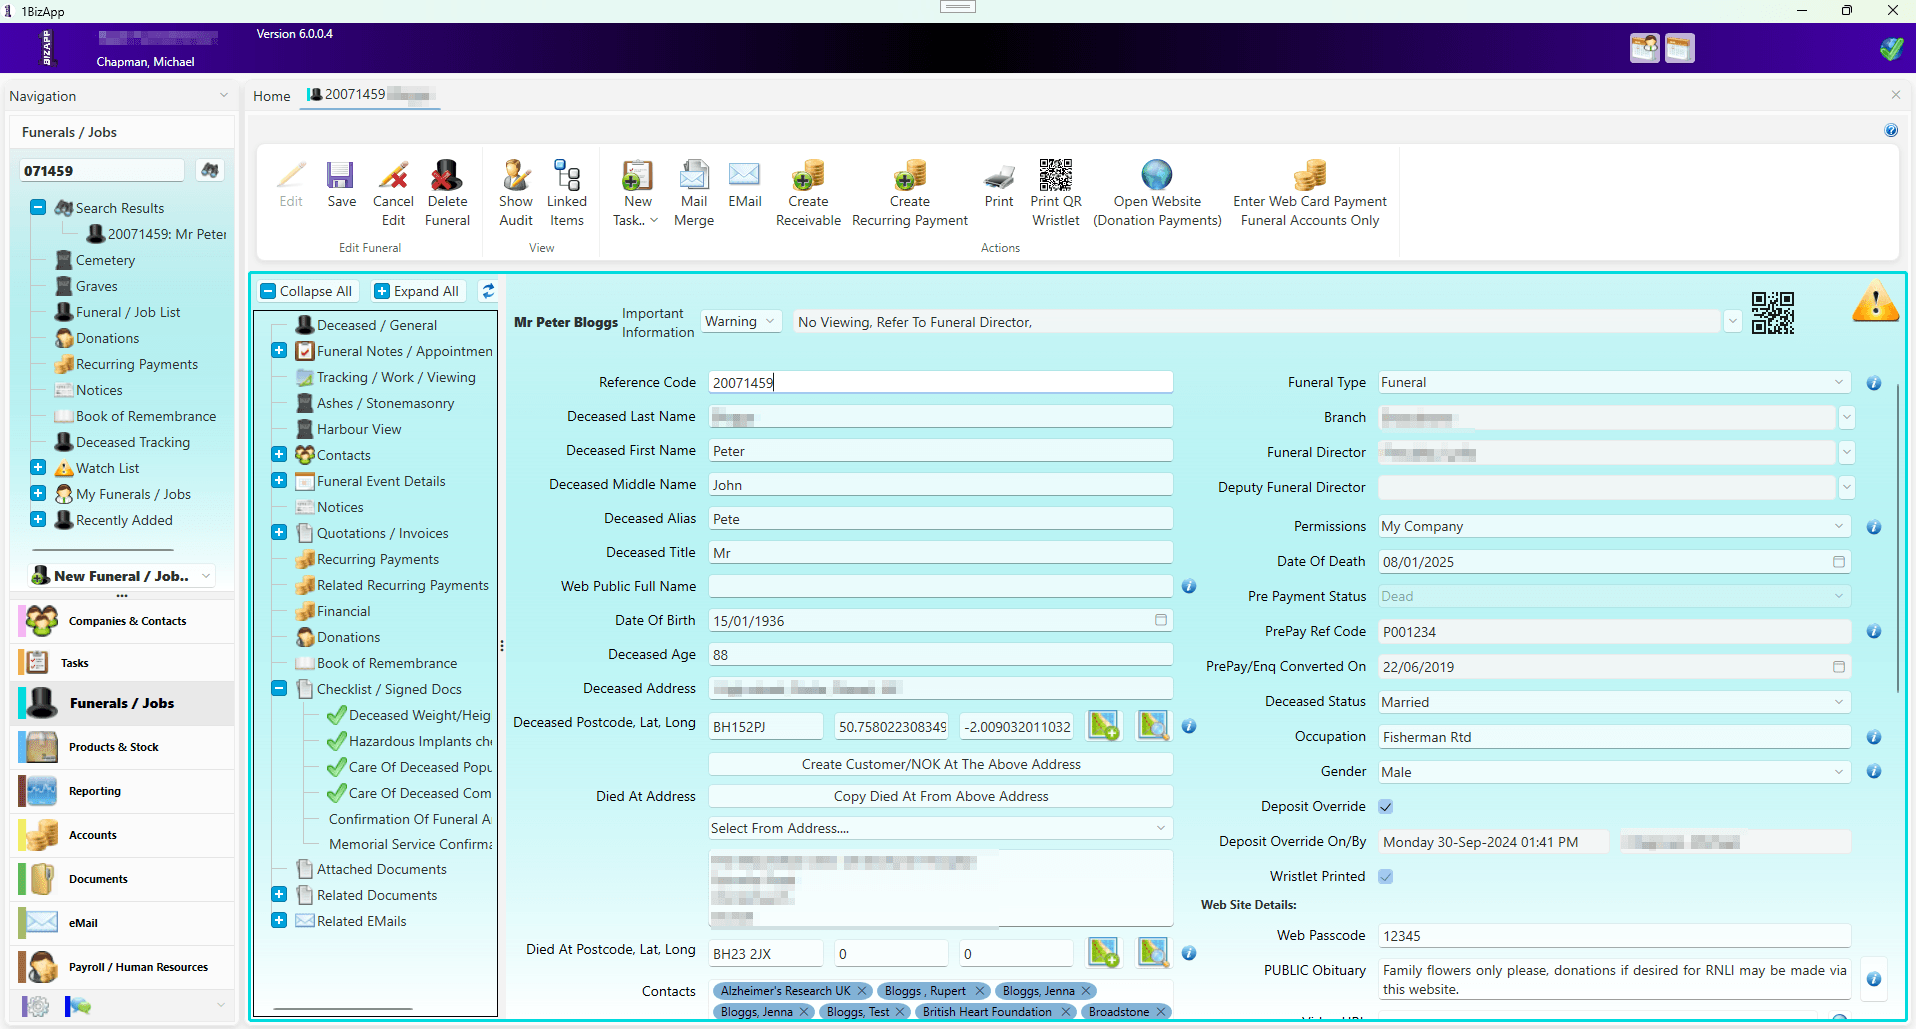Click Create Customer/NOK At The Above Address
Image resolution: width=1916 pixels, height=1029 pixels.
[940, 764]
